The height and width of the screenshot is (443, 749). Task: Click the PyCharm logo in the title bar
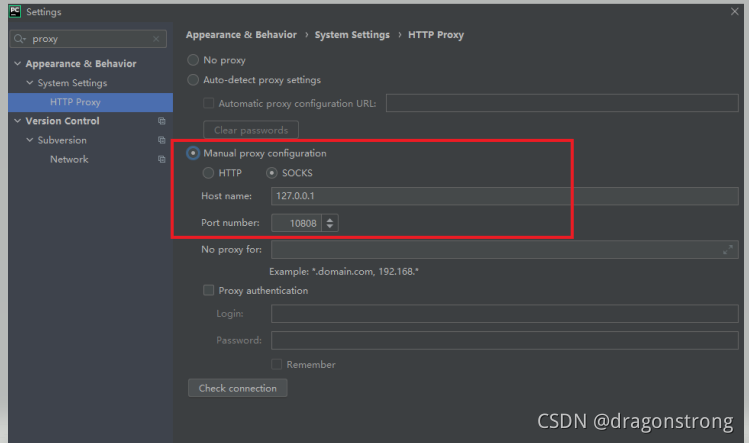15,11
